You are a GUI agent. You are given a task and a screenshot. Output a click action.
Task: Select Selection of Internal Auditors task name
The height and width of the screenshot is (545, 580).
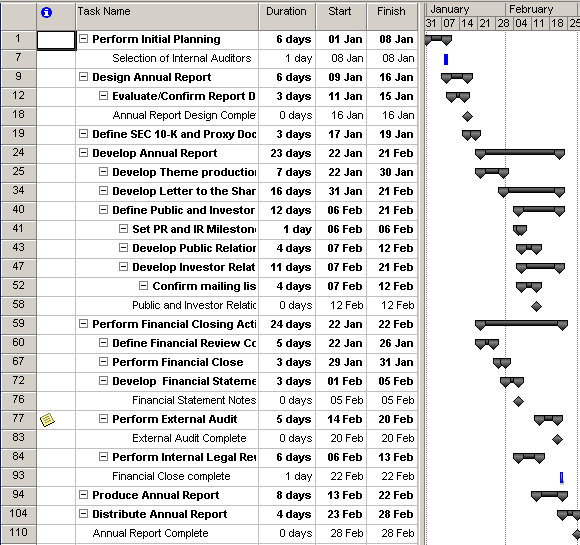(x=182, y=58)
